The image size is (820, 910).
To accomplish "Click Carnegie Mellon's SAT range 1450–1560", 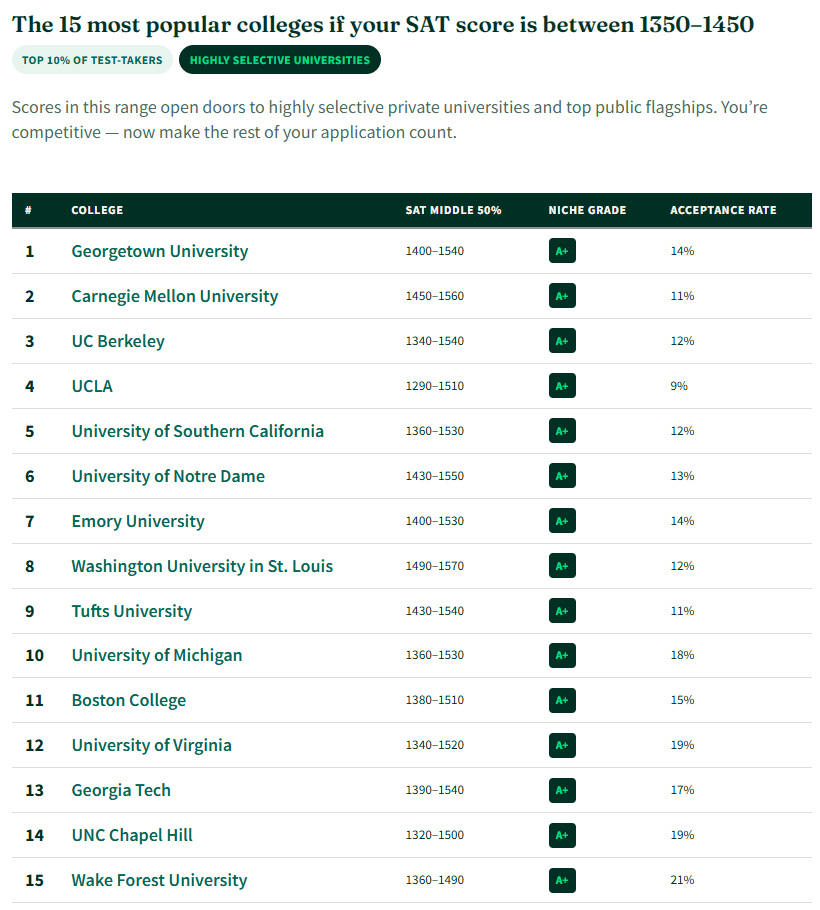I will 435,296.
